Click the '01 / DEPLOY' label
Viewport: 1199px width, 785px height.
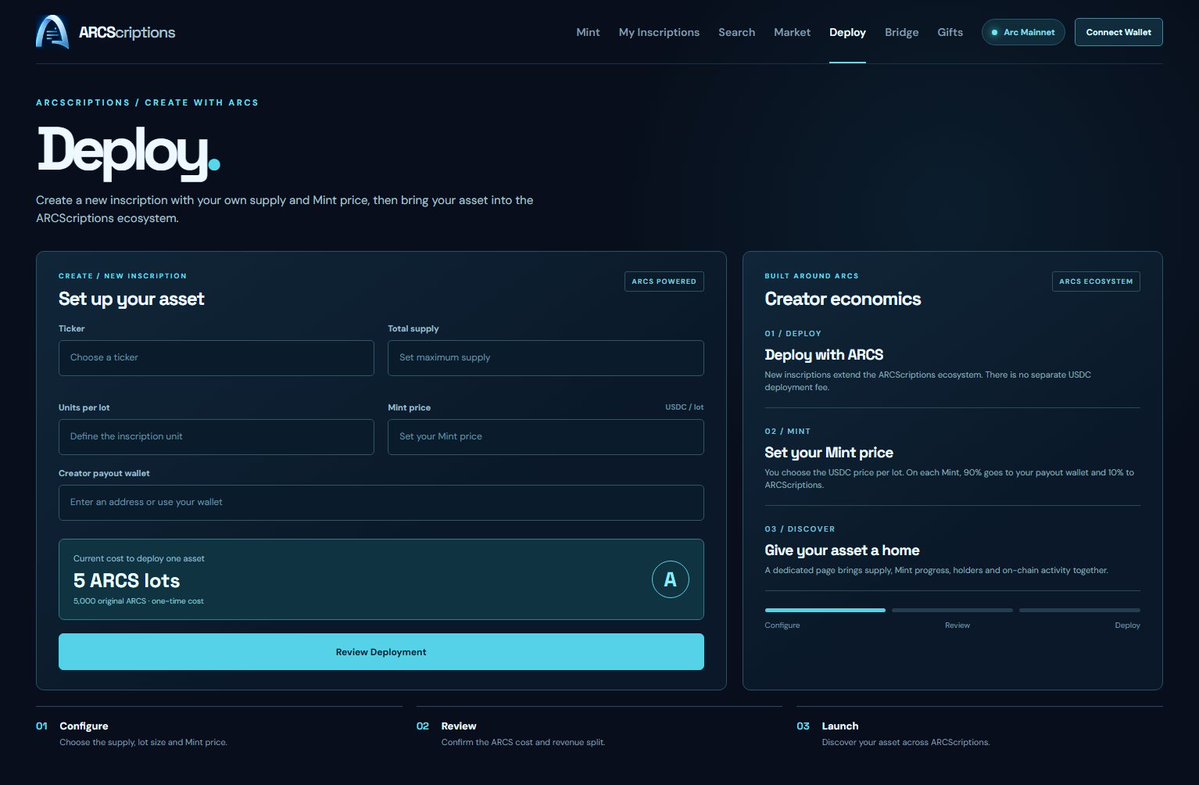click(792, 333)
